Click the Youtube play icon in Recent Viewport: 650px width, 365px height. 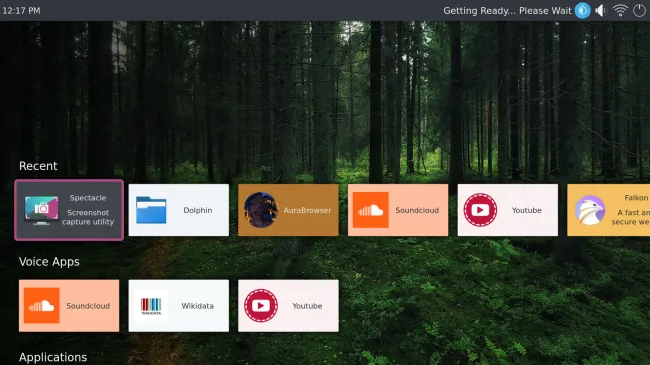point(480,210)
